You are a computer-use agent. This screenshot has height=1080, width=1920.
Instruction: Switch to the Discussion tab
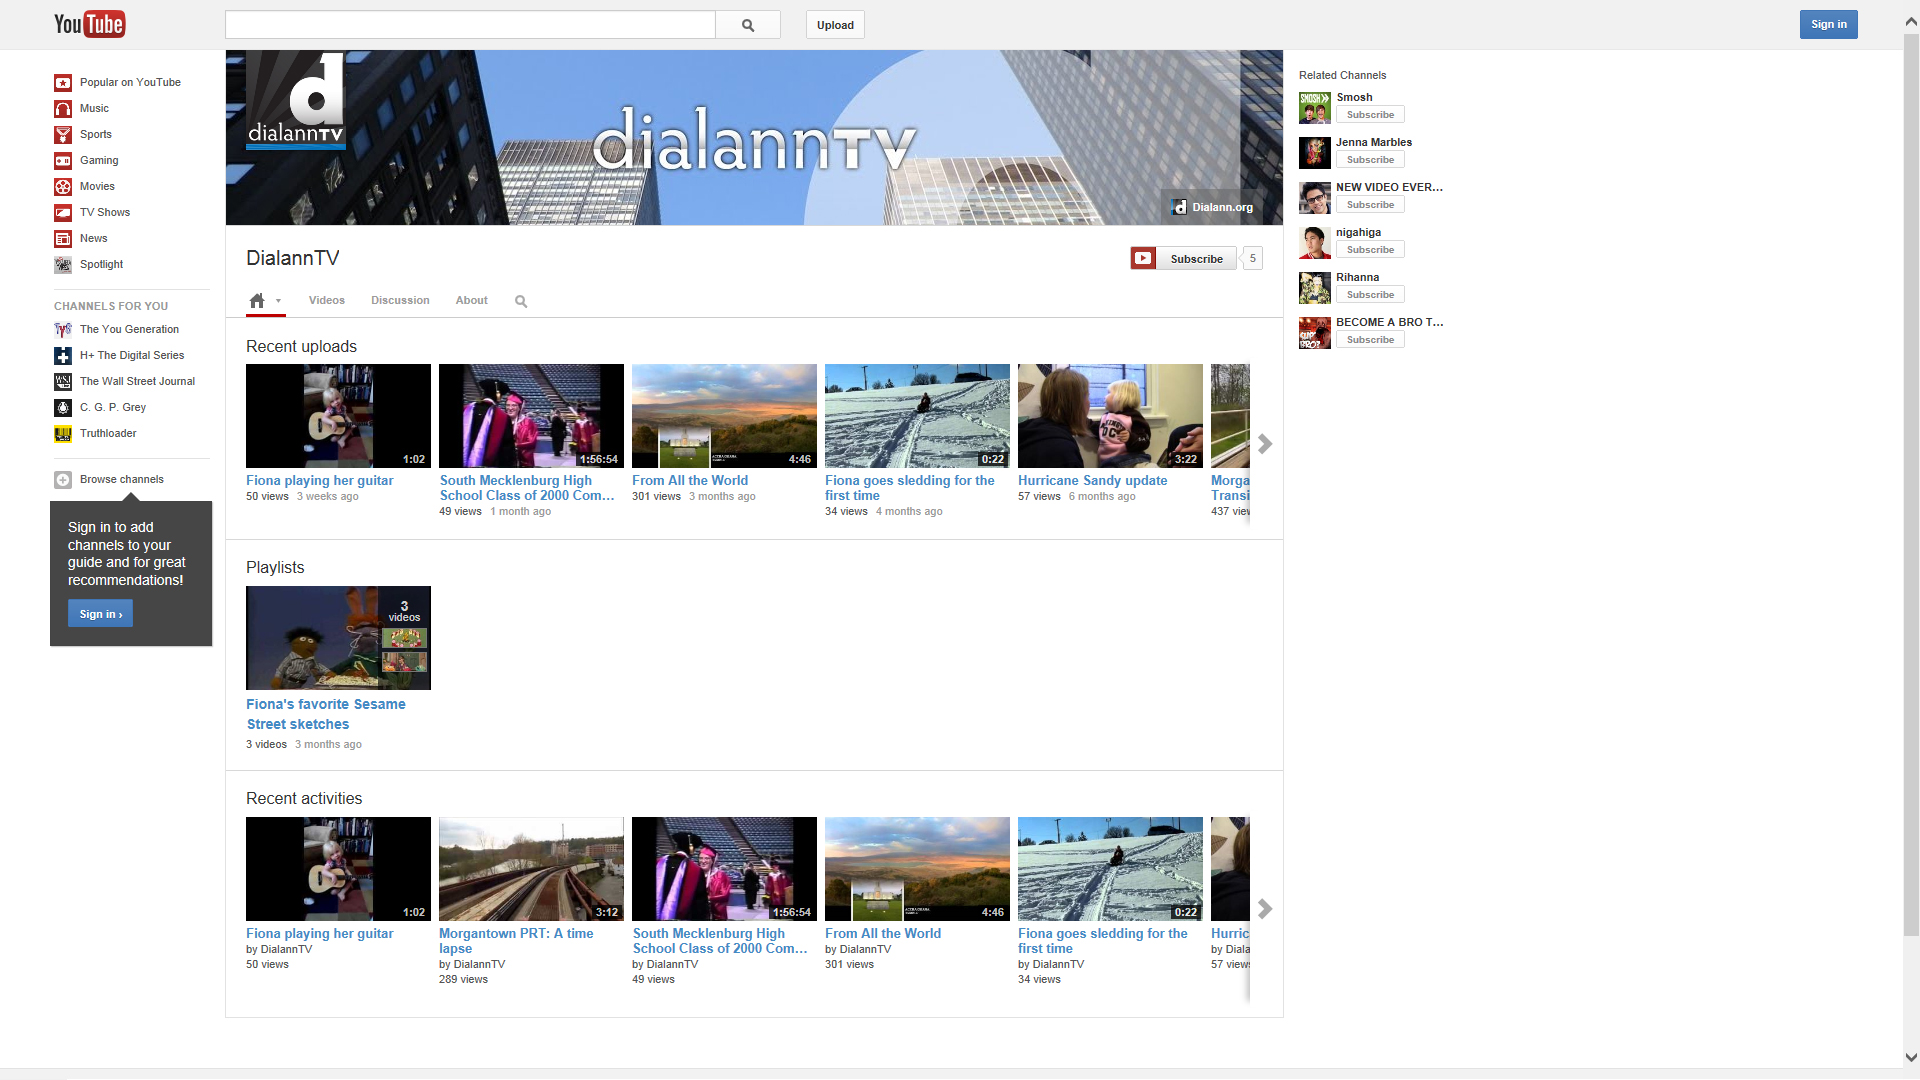click(400, 300)
